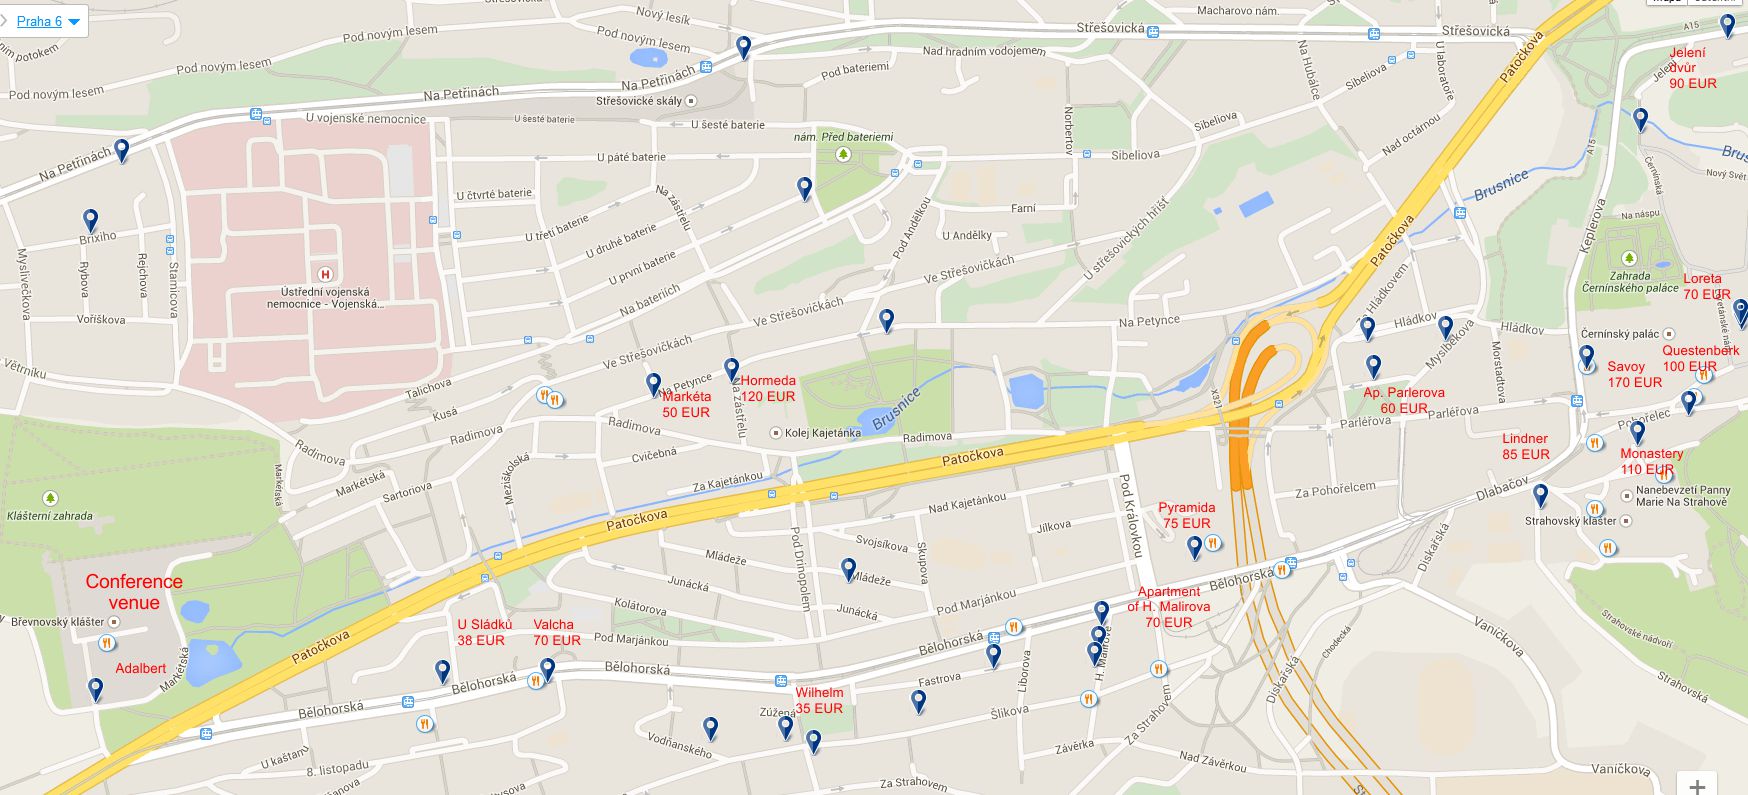Open the Praha 6 link
The image size is (1748, 795).
tap(39, 21)
